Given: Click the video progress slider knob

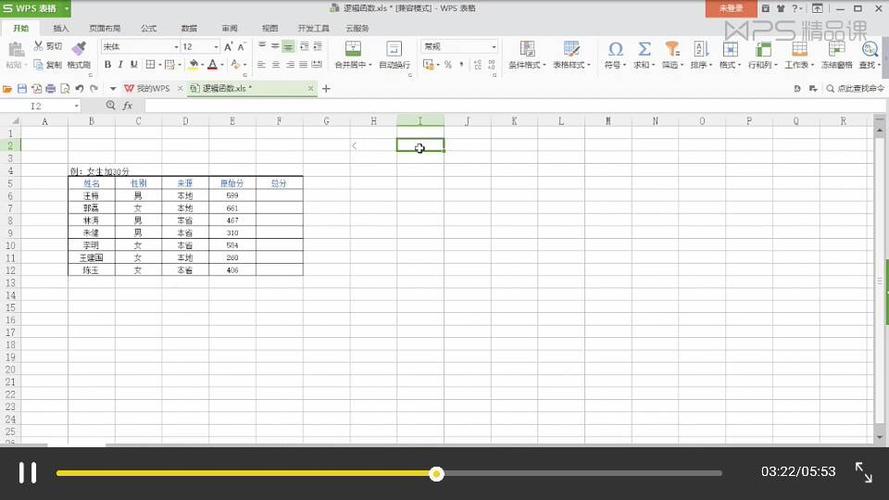Looking at the screenshot, I should coord(436,473).
